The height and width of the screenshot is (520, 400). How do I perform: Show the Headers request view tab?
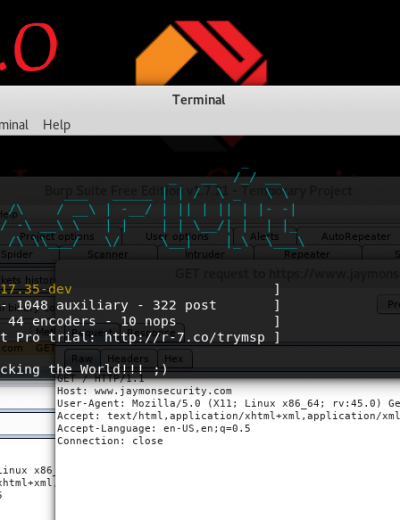(128, 359)
